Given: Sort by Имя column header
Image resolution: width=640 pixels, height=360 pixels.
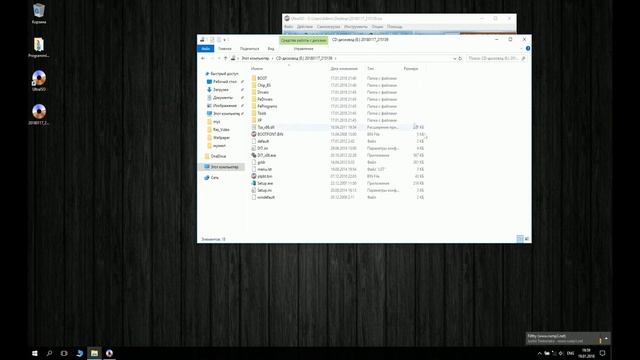Looking at the screenshot, I should point(257,69).
